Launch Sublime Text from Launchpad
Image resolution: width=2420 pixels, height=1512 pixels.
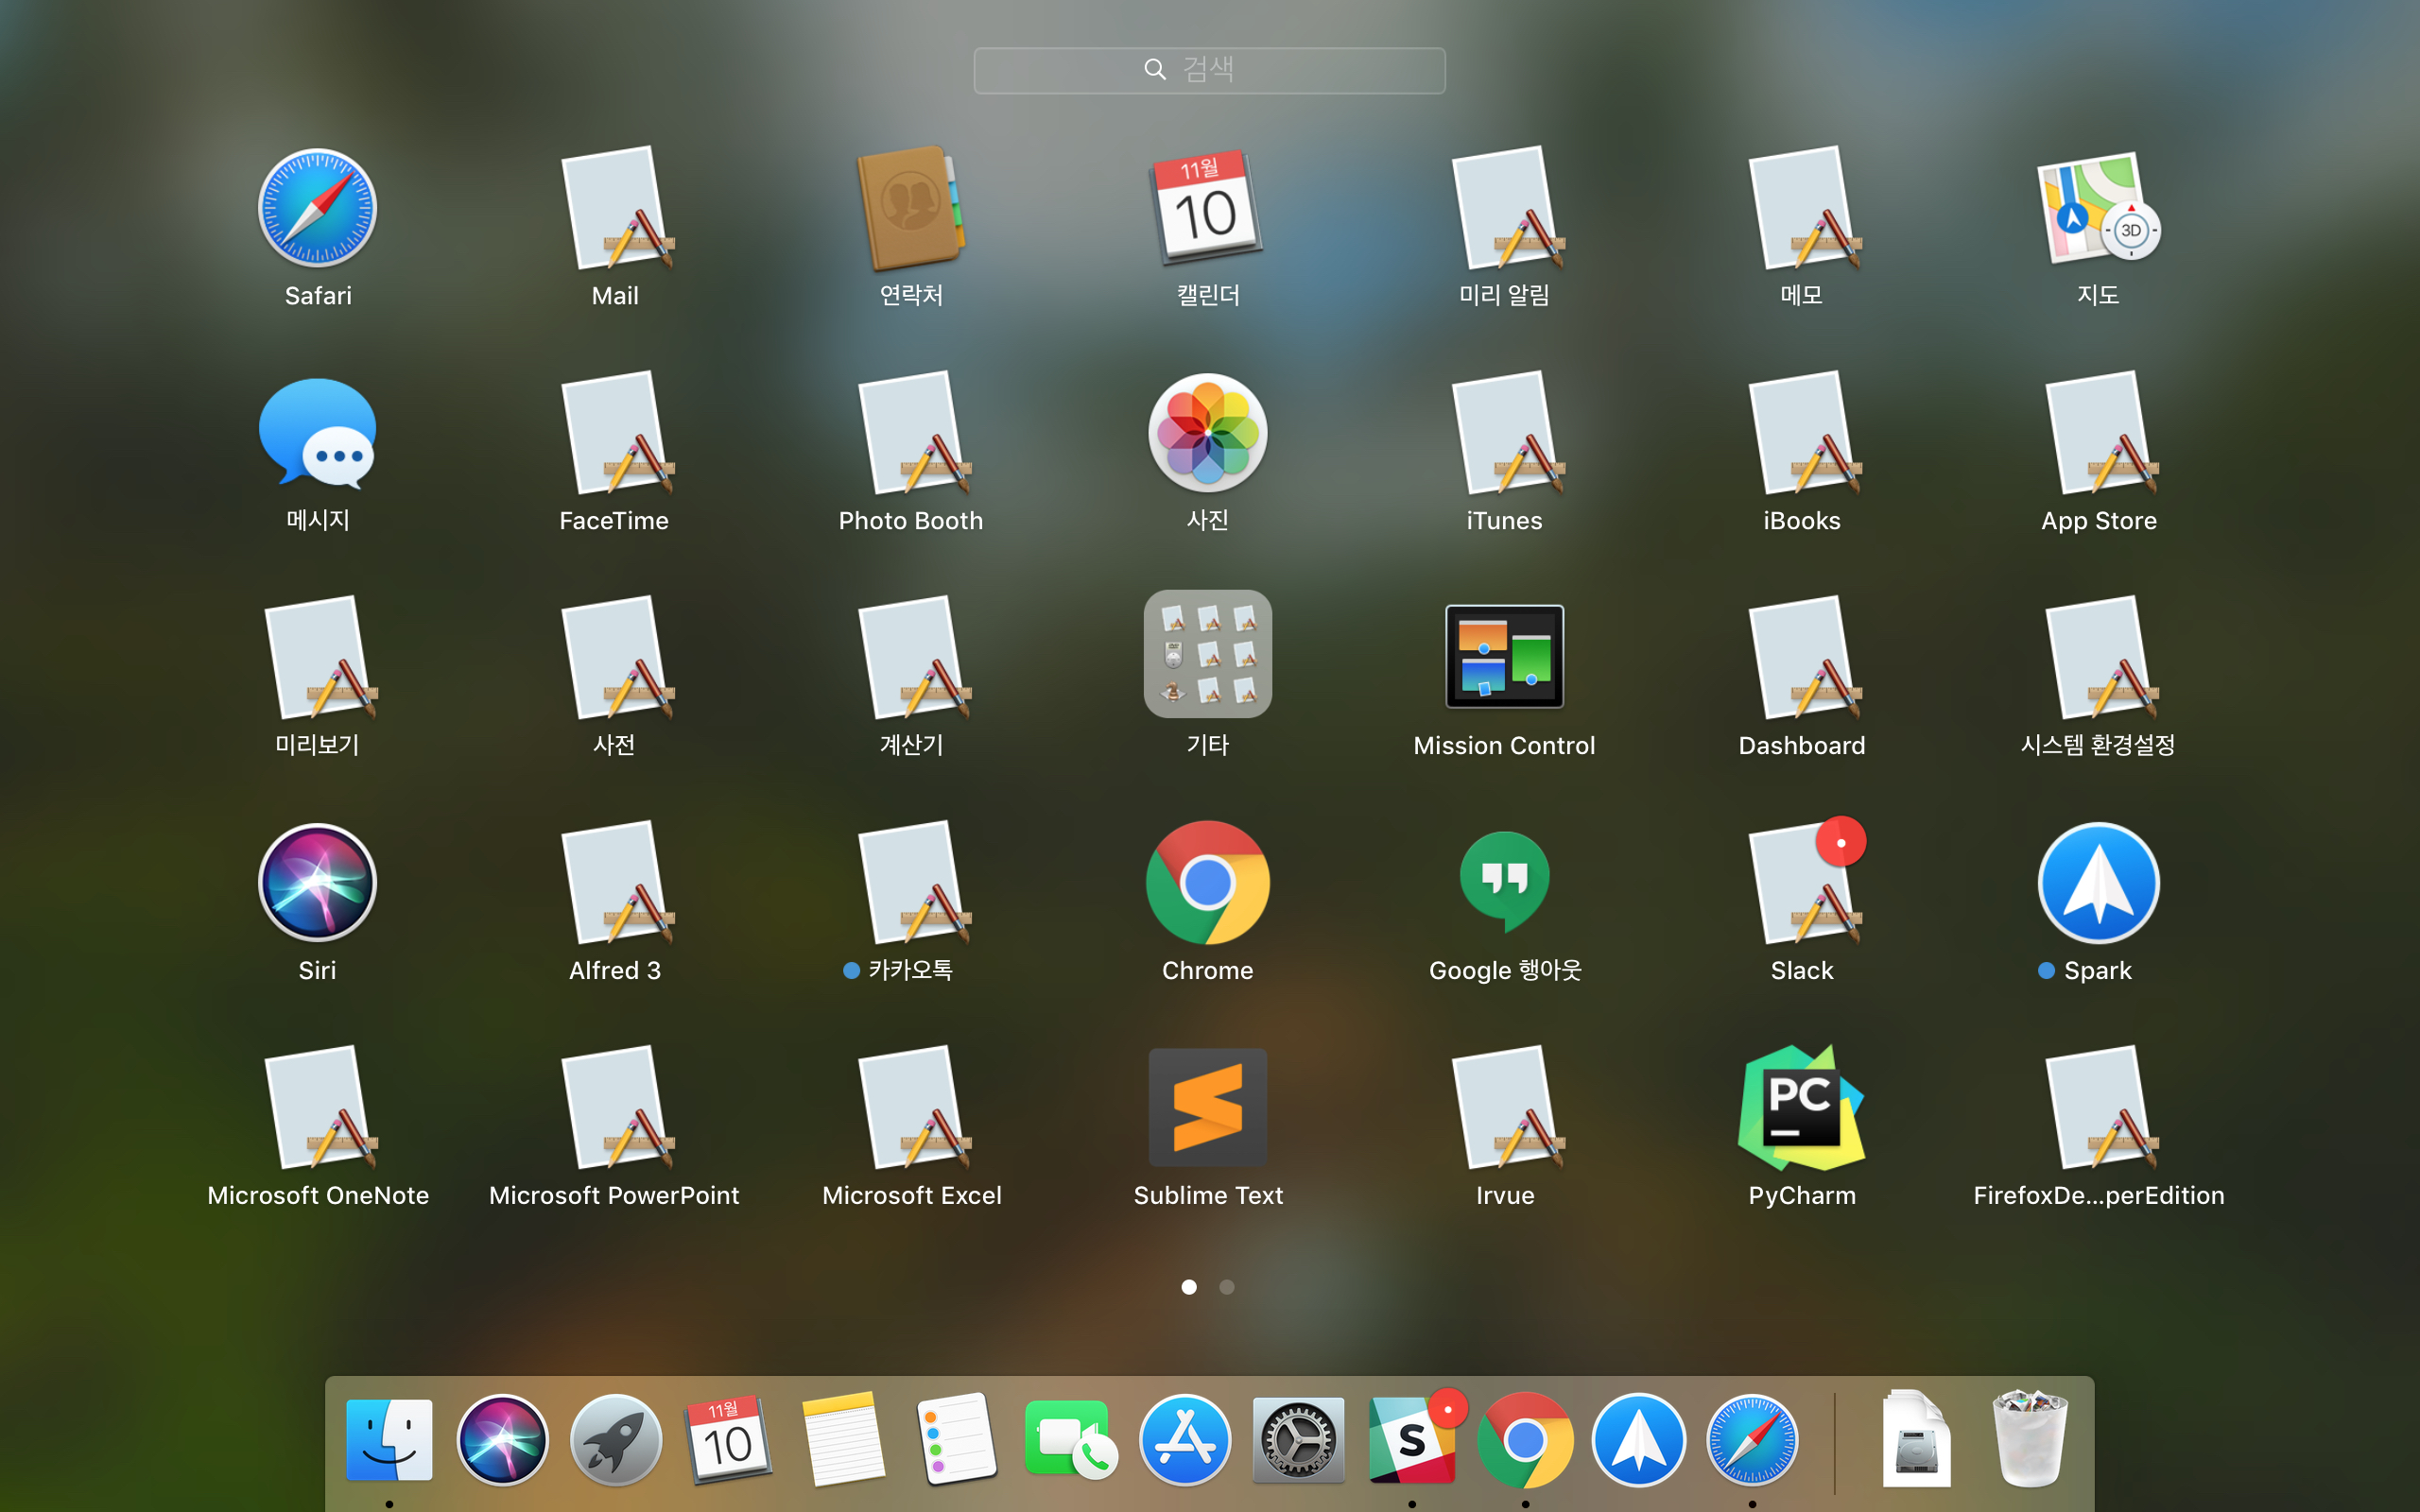1207,1108
